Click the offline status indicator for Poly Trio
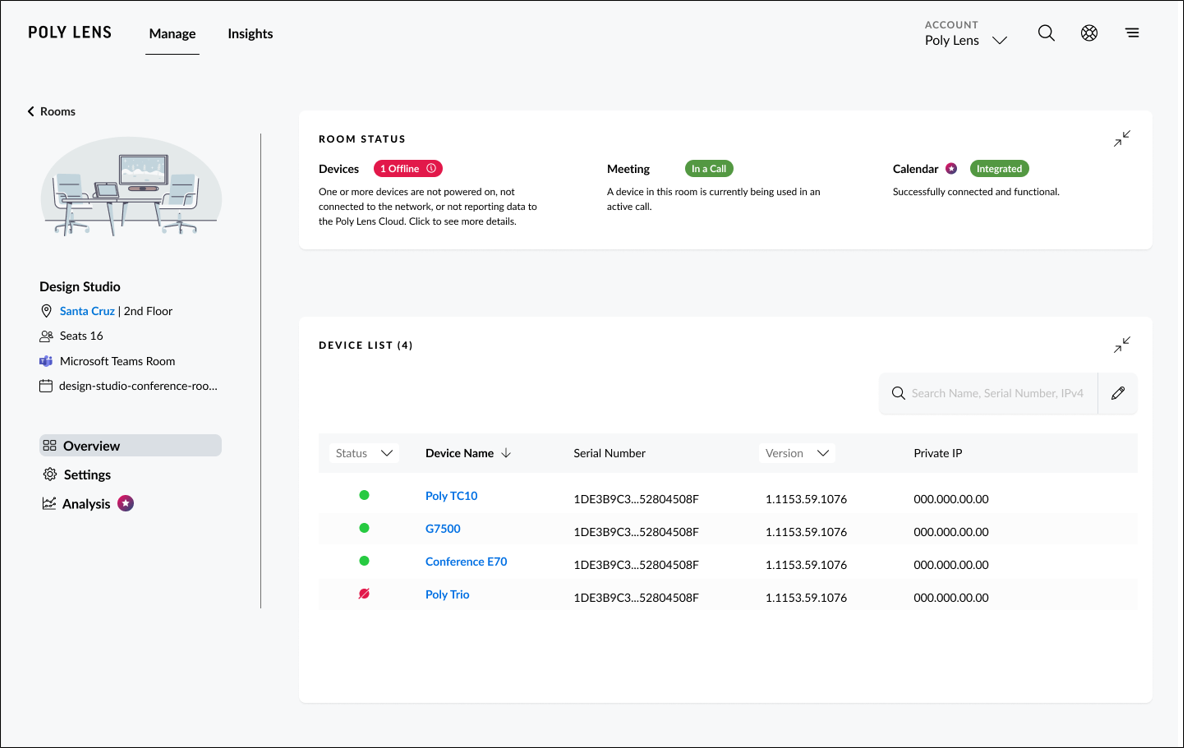The height and width of the screenshot is (748, 1184). (x=364, y=593)
